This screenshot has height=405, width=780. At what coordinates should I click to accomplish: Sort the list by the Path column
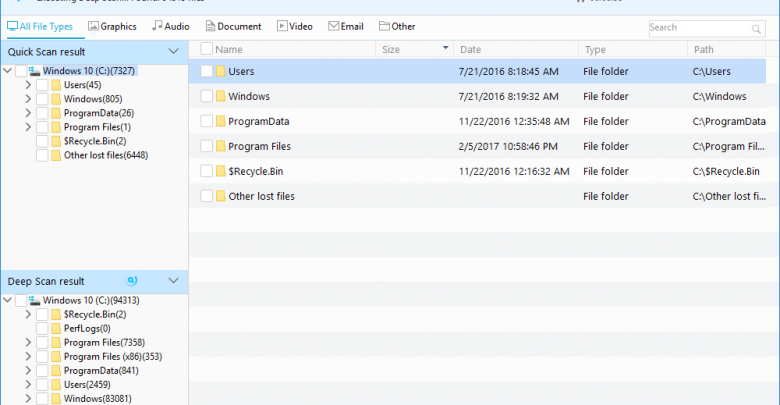pos(703,49)
